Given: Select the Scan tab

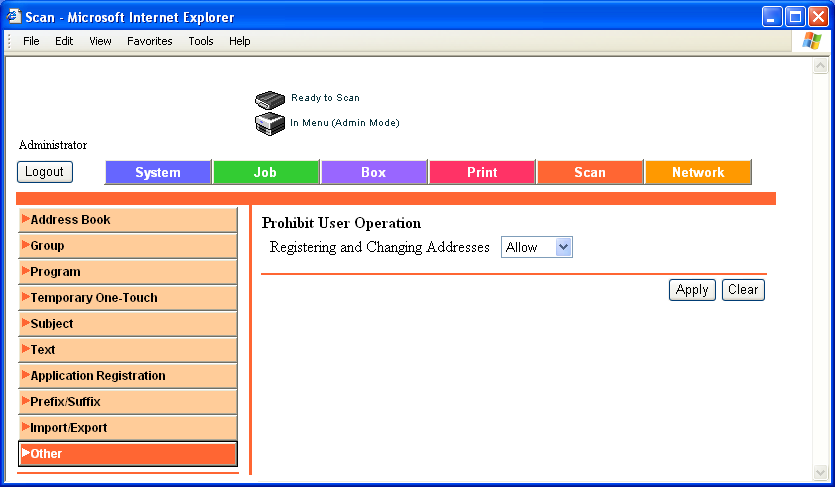Looking at the screenshot, I should pos(590,172).
